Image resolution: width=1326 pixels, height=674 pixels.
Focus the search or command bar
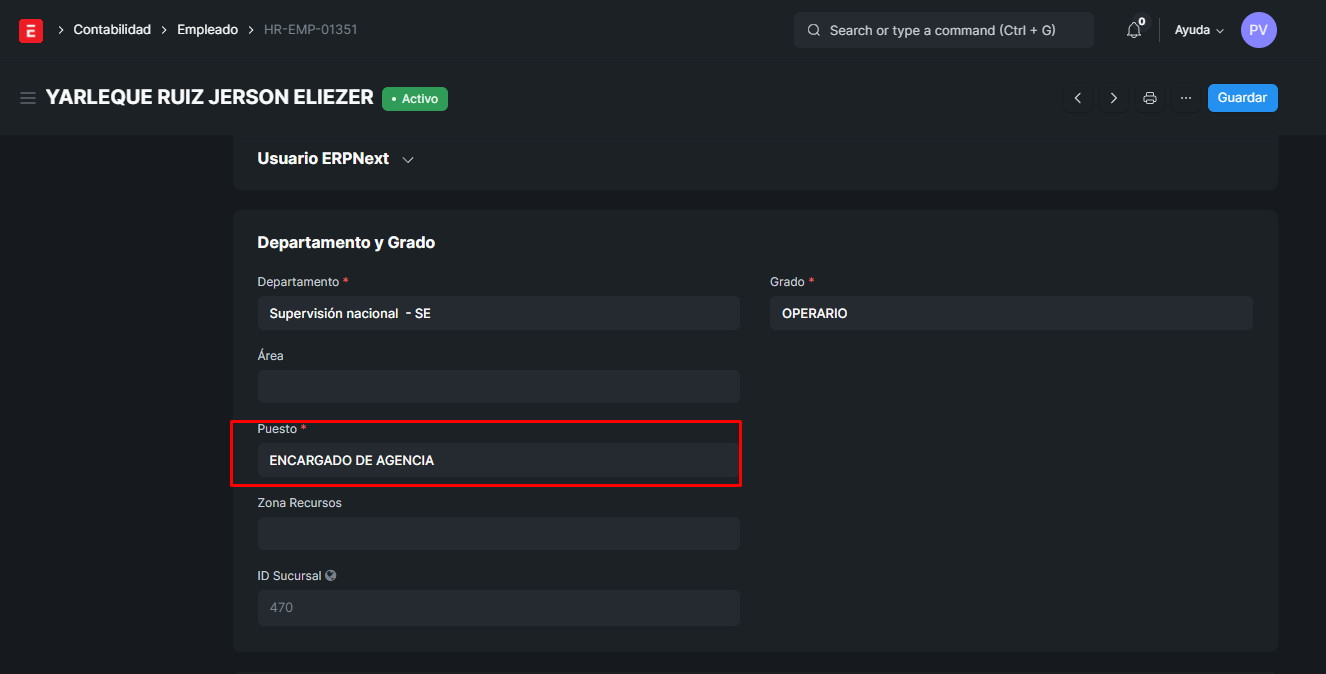943,30
